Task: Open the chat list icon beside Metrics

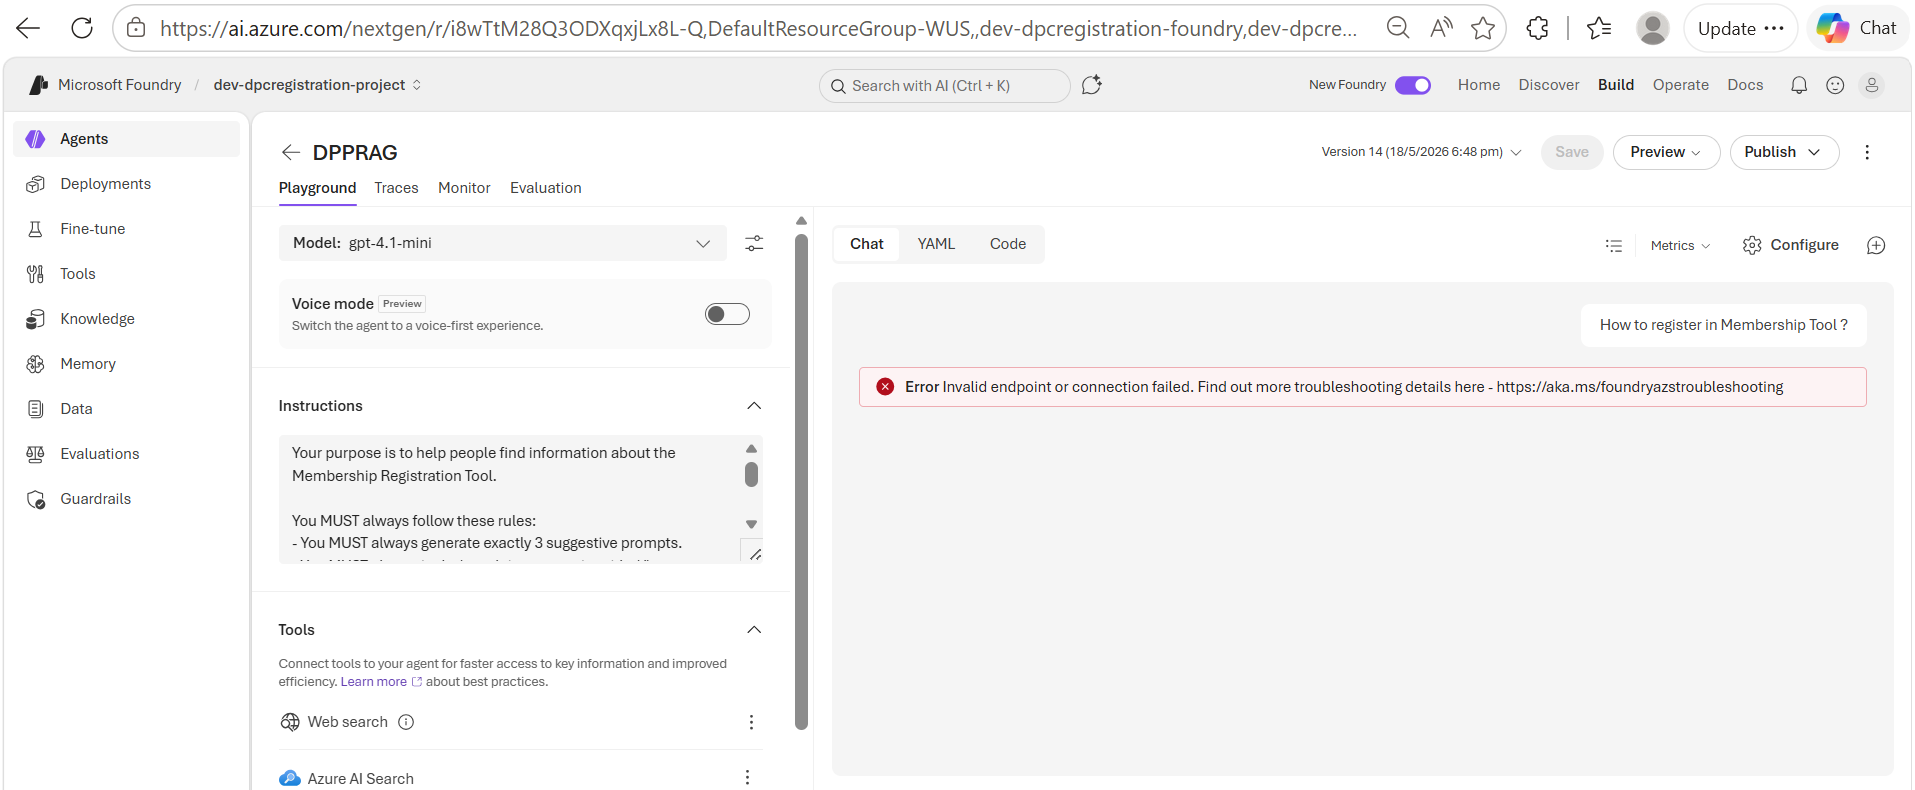Action: coord(1613,245)
